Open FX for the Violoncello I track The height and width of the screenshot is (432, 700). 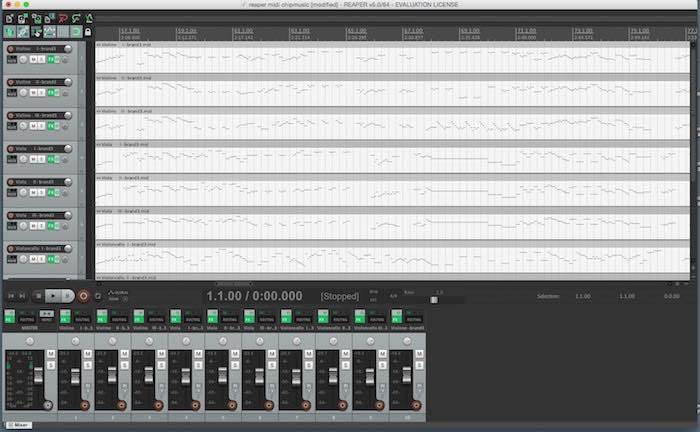[x=51, y=259]
